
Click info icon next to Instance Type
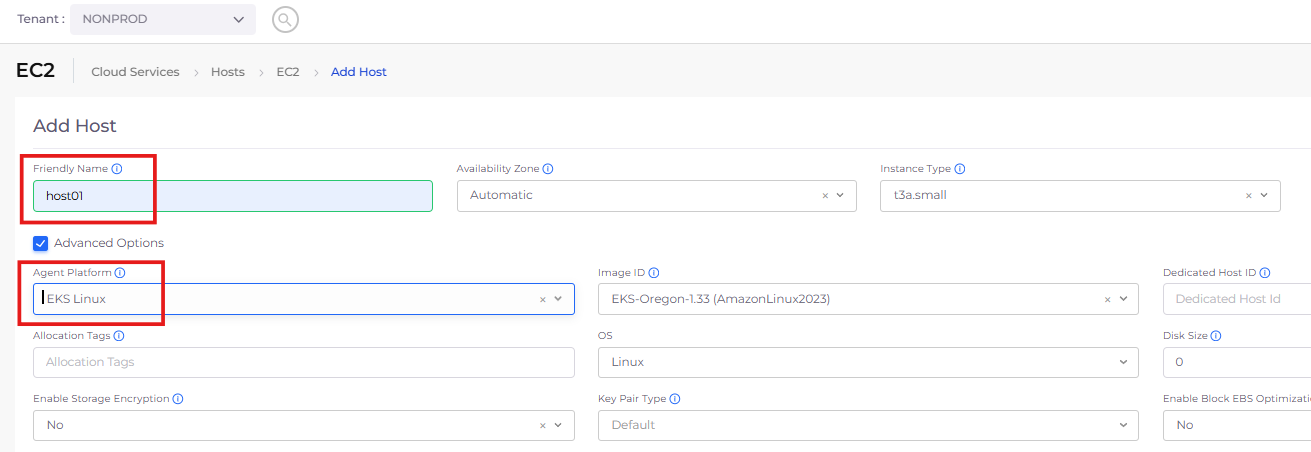click(960, 169)
